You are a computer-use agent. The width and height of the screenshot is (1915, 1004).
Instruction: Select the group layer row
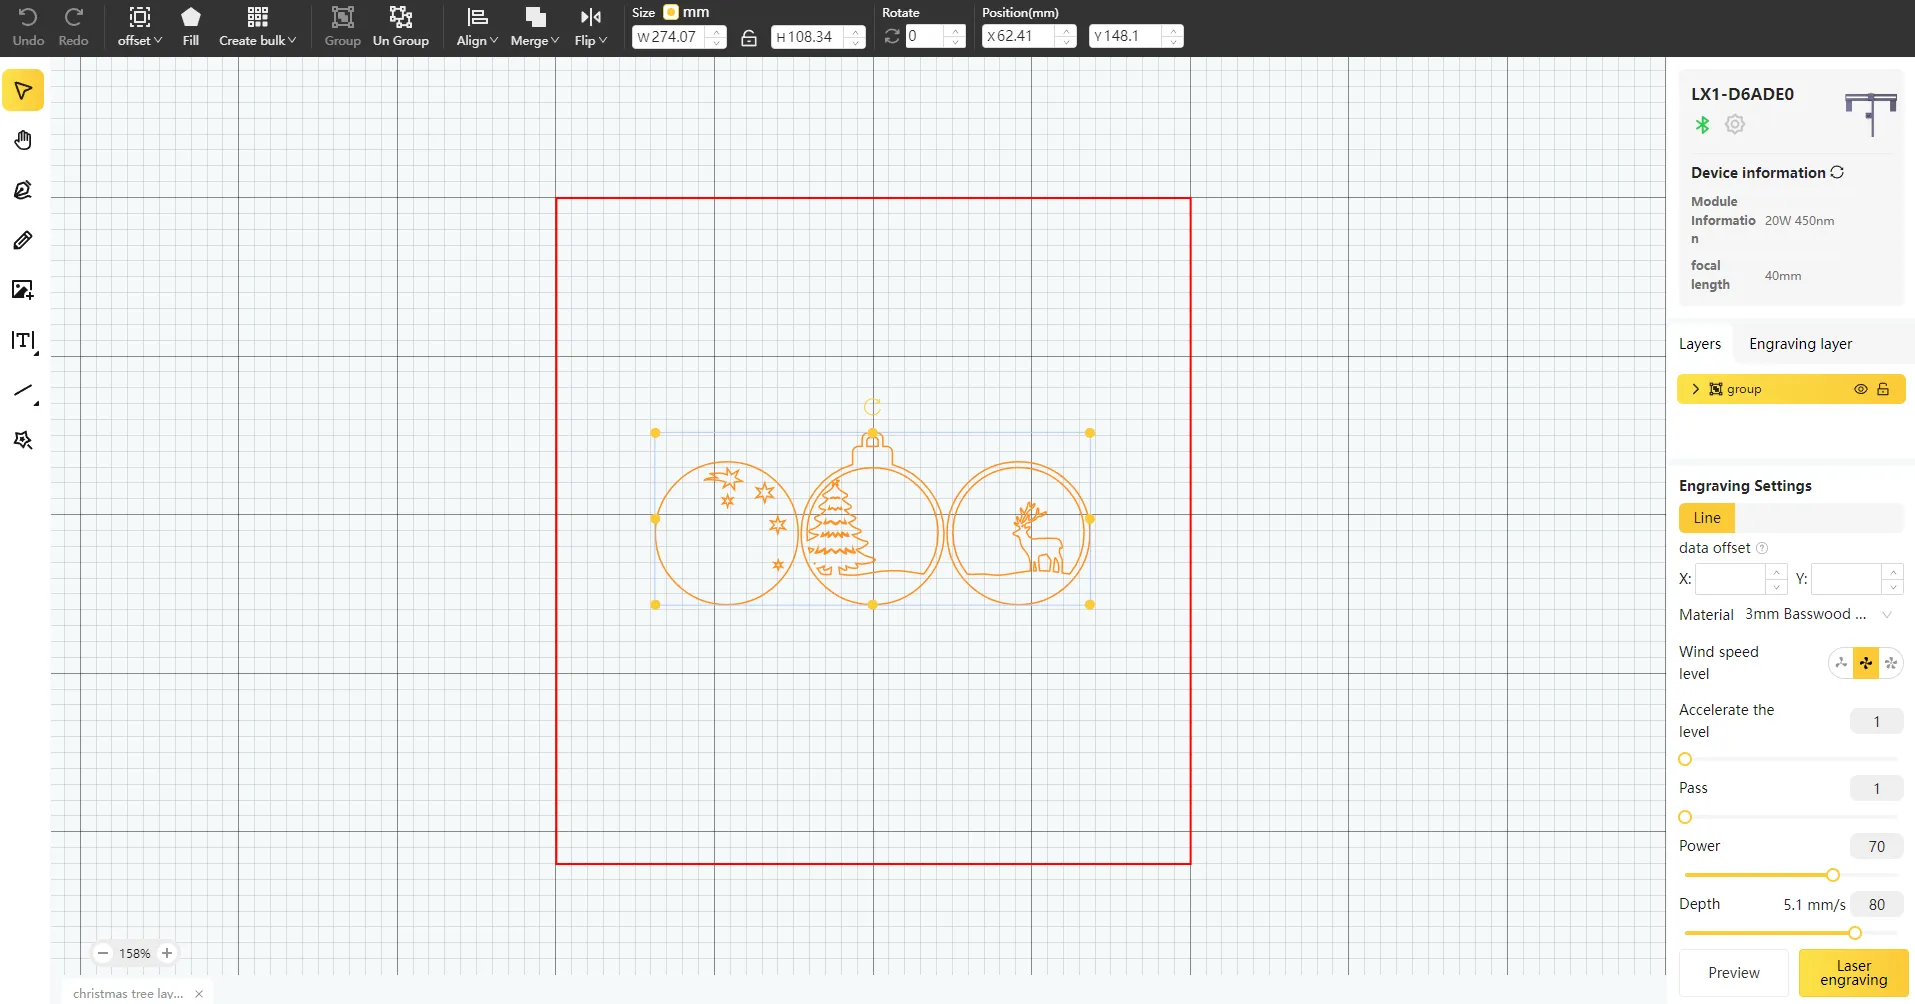[1791, 389]
